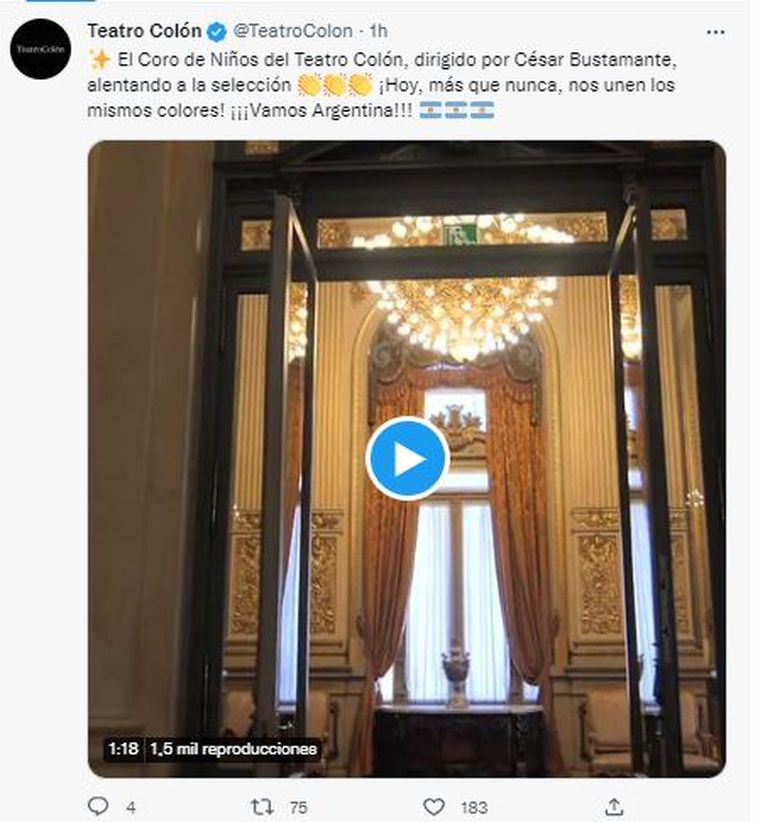This screenshot has height=822, width=770.
Task: Click the blue verified badge
Action: 216,31
